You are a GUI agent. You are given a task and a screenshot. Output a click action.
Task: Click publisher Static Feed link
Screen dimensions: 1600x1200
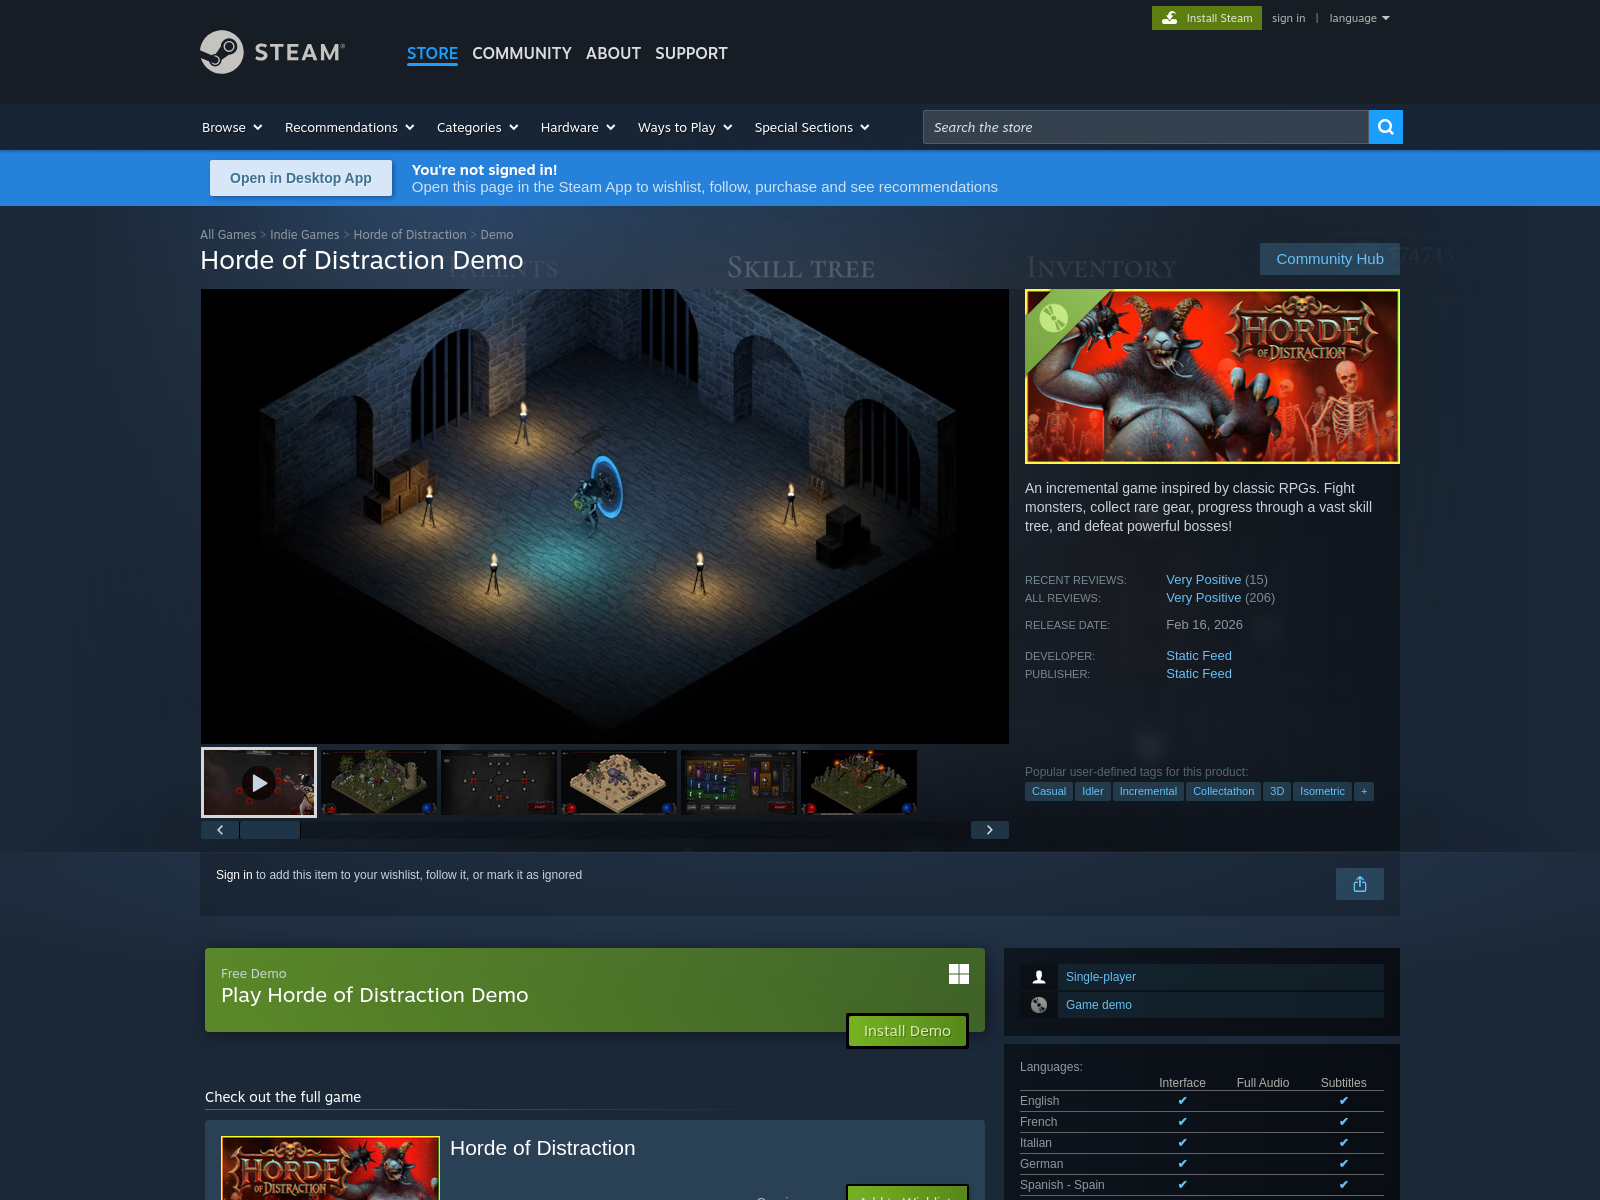[x=1199, y=674]
